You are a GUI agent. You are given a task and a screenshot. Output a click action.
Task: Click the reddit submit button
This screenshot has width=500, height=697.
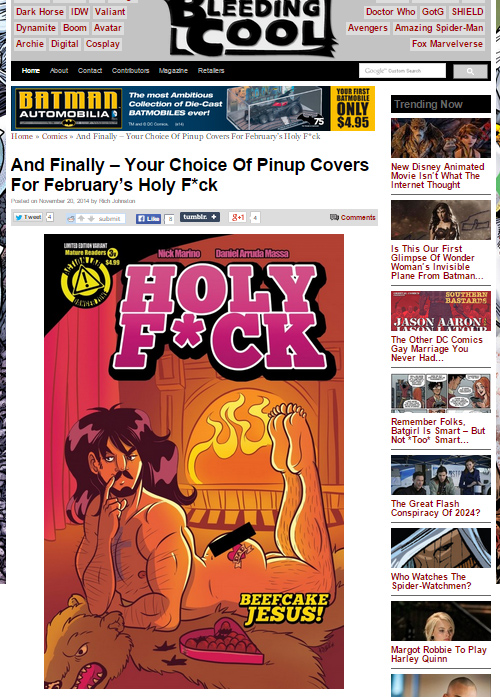coord(109,219)
